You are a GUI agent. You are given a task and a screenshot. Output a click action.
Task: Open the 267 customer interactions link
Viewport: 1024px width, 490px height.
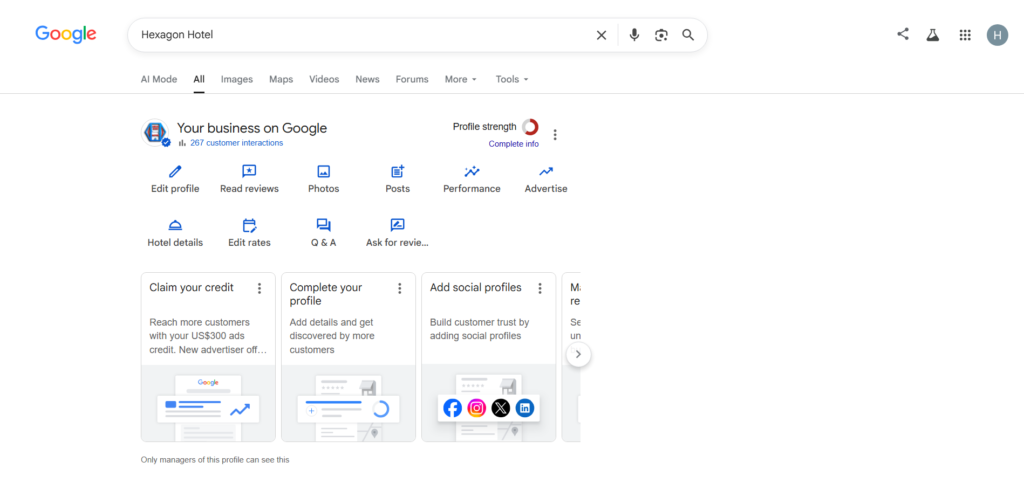point(236,142)
